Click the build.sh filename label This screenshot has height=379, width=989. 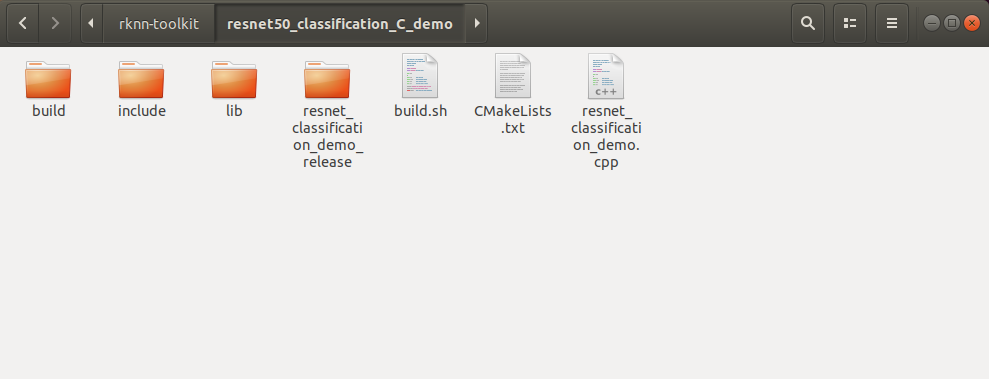pos(421,111)
